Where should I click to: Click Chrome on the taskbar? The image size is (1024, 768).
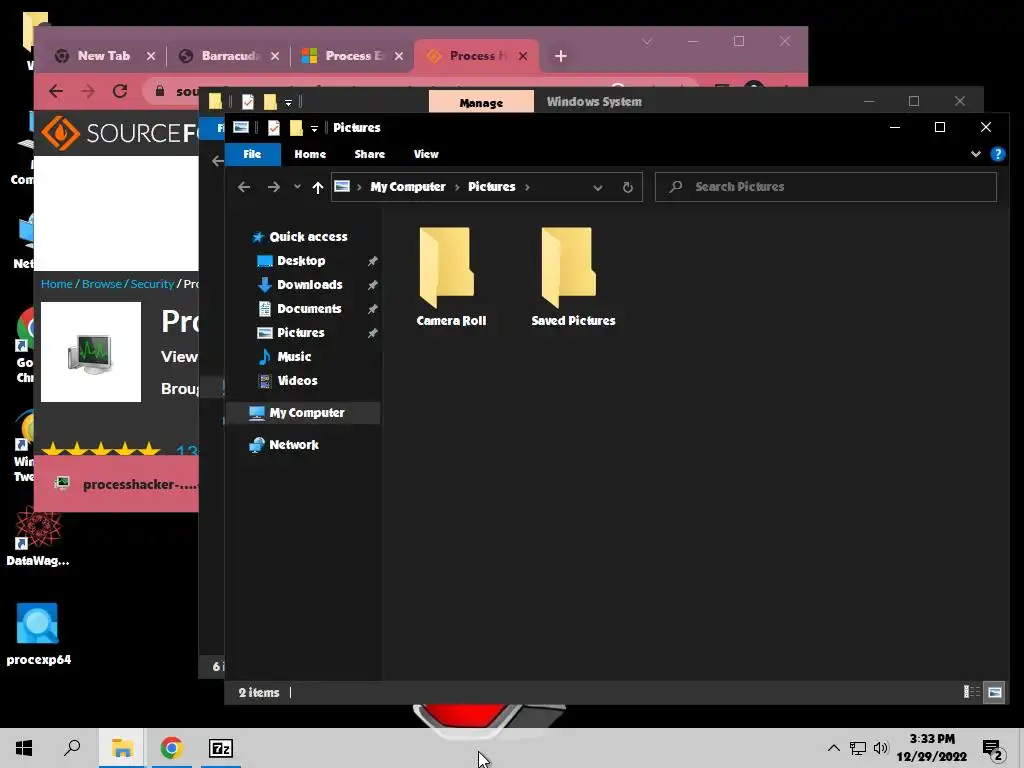point(171,748)
